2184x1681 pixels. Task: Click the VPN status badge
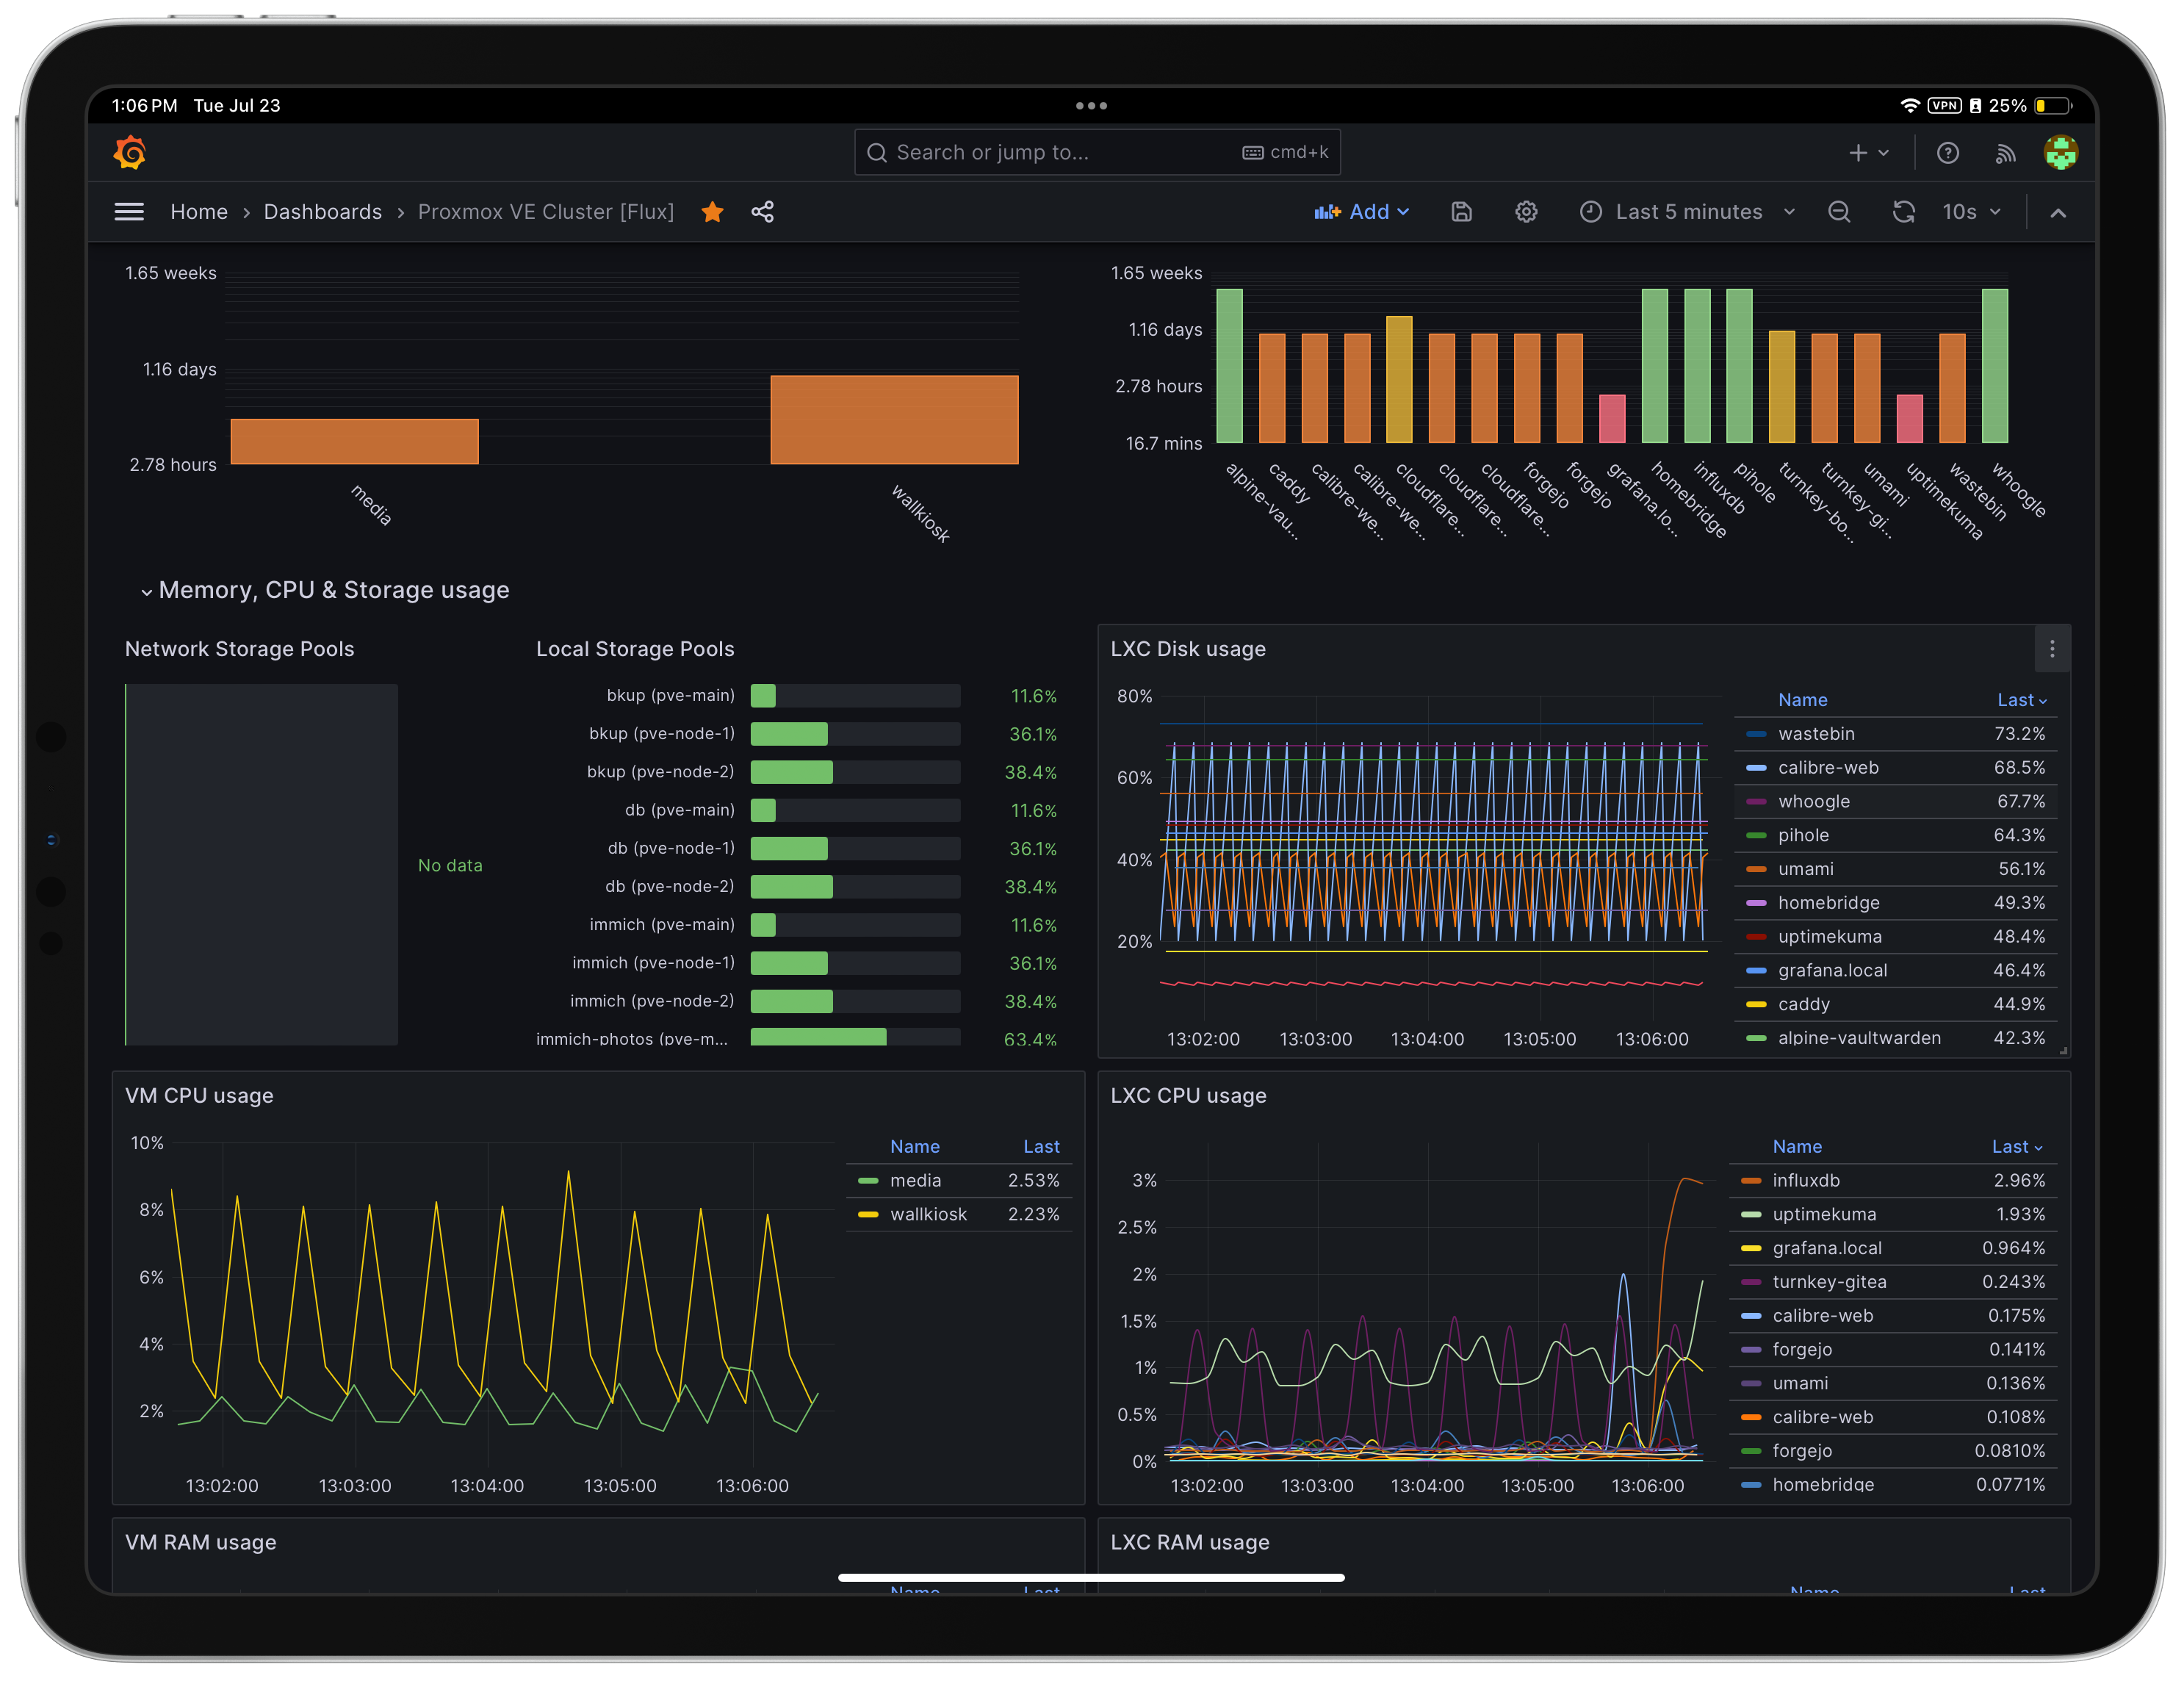point(1944,106)
